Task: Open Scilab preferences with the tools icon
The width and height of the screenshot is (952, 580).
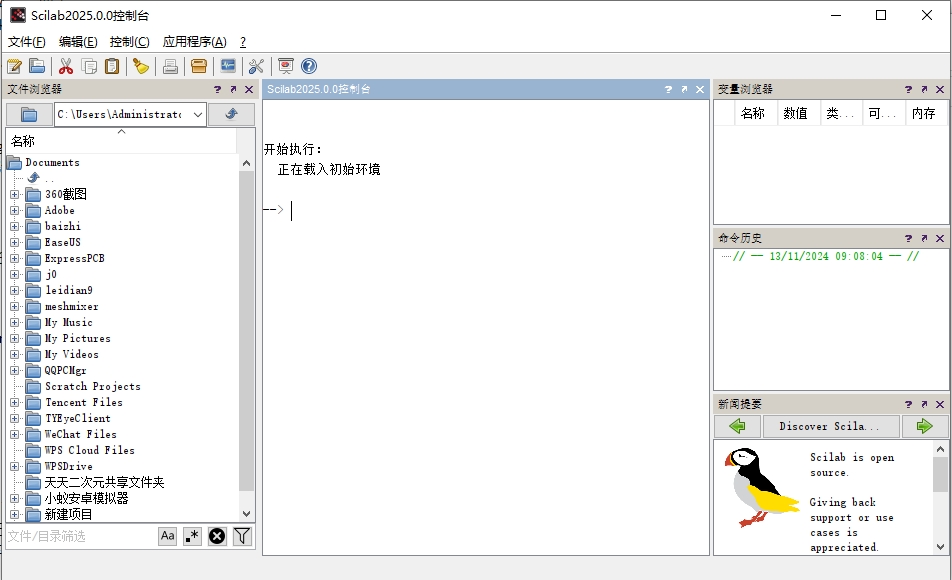Action: pos(255,66)
